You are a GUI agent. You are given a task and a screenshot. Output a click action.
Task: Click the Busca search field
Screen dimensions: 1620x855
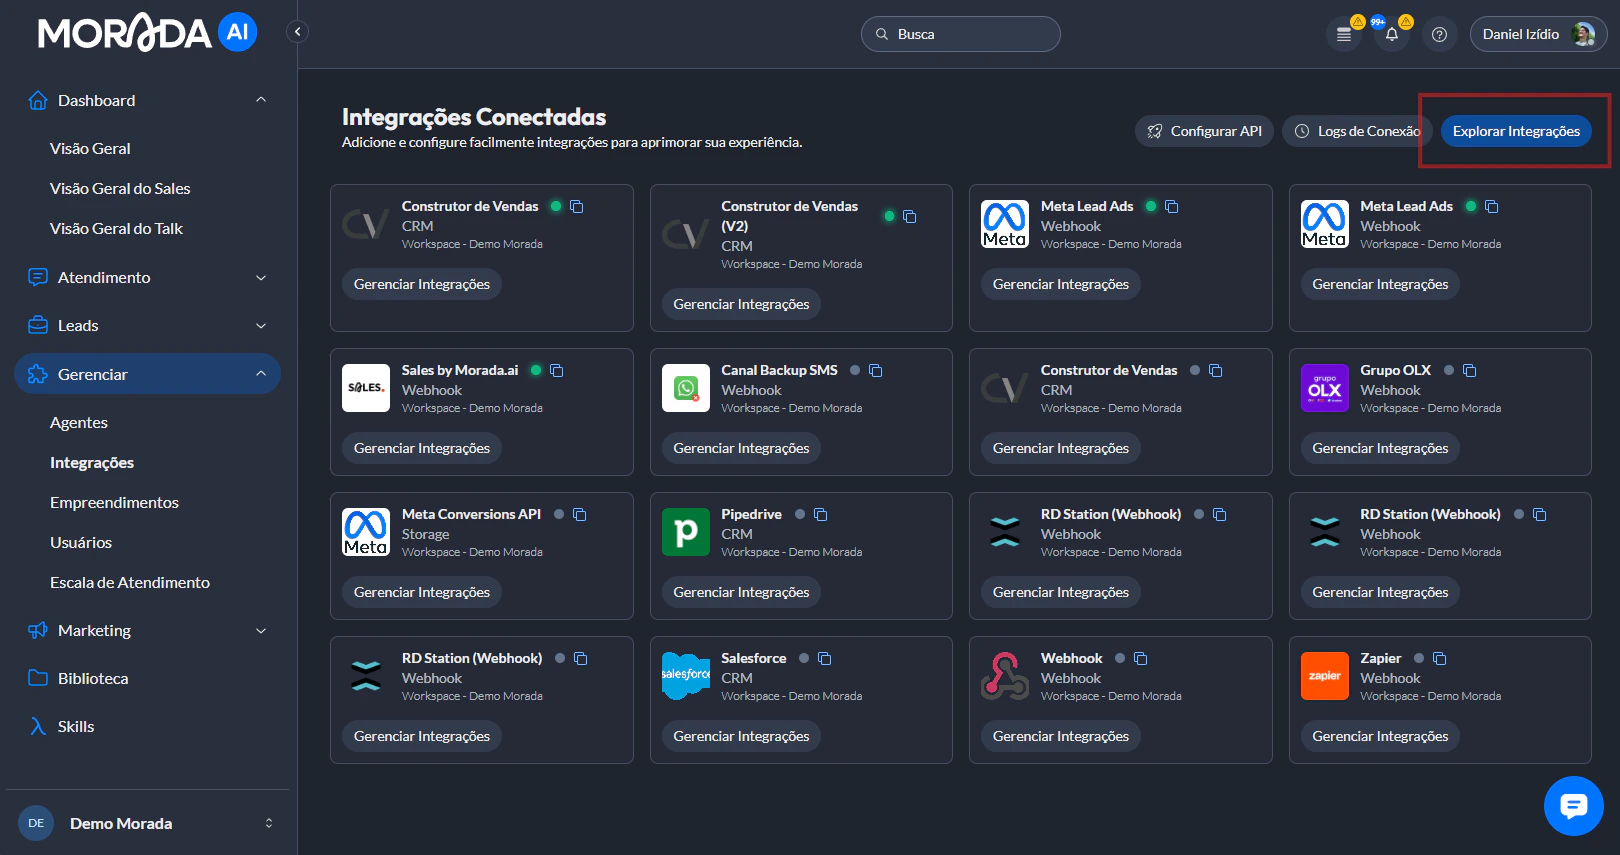coord(961,34)
